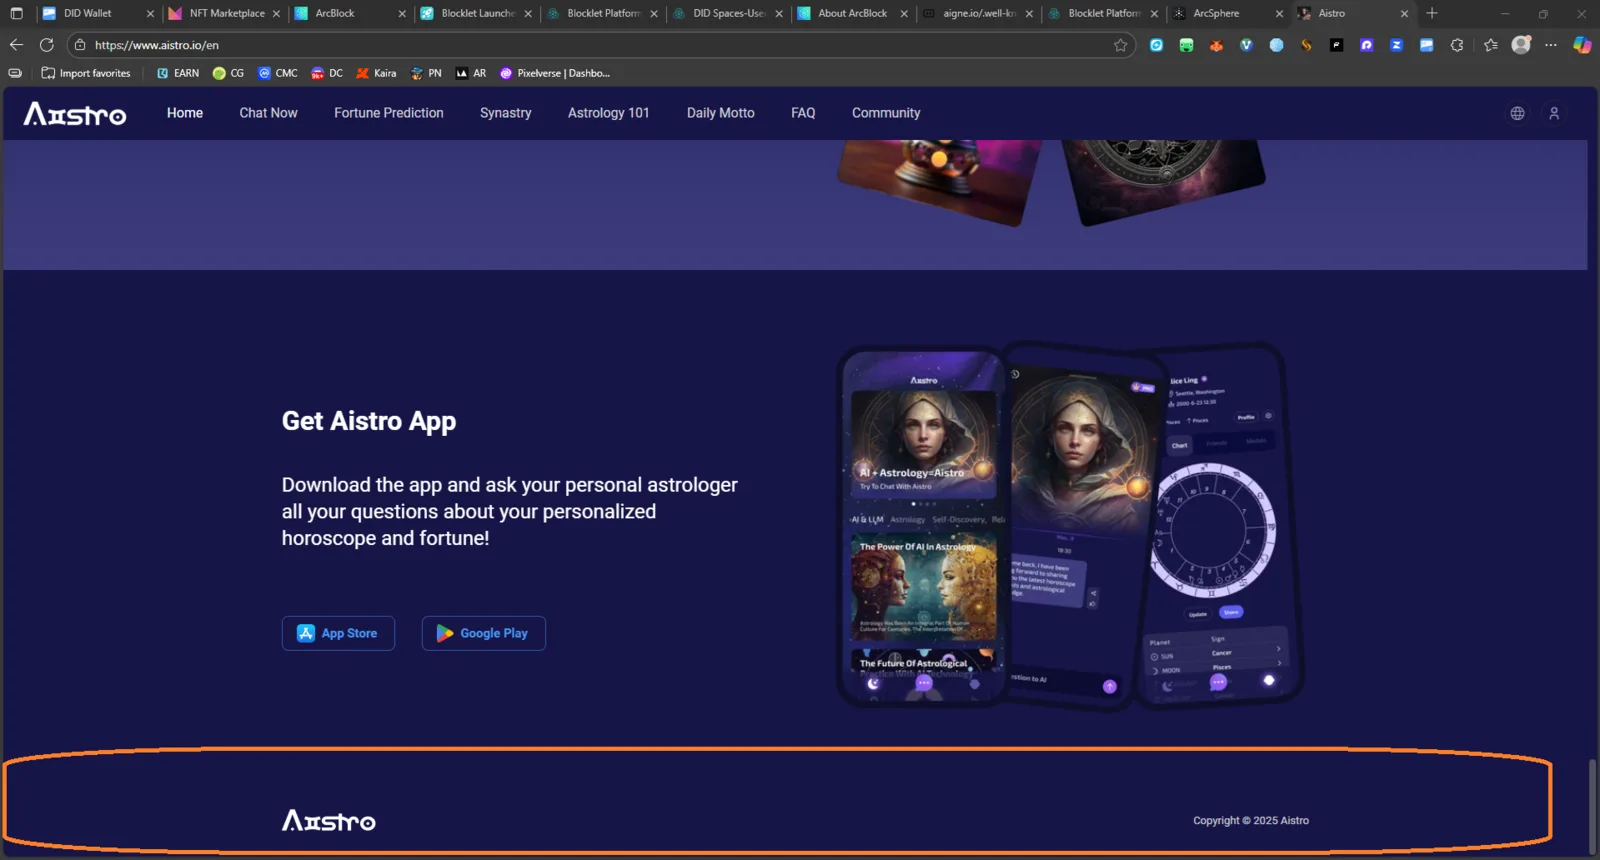The image size is (1600, 860).
Task: Open the green smiling-face extension
Action: pos(1186,45)
